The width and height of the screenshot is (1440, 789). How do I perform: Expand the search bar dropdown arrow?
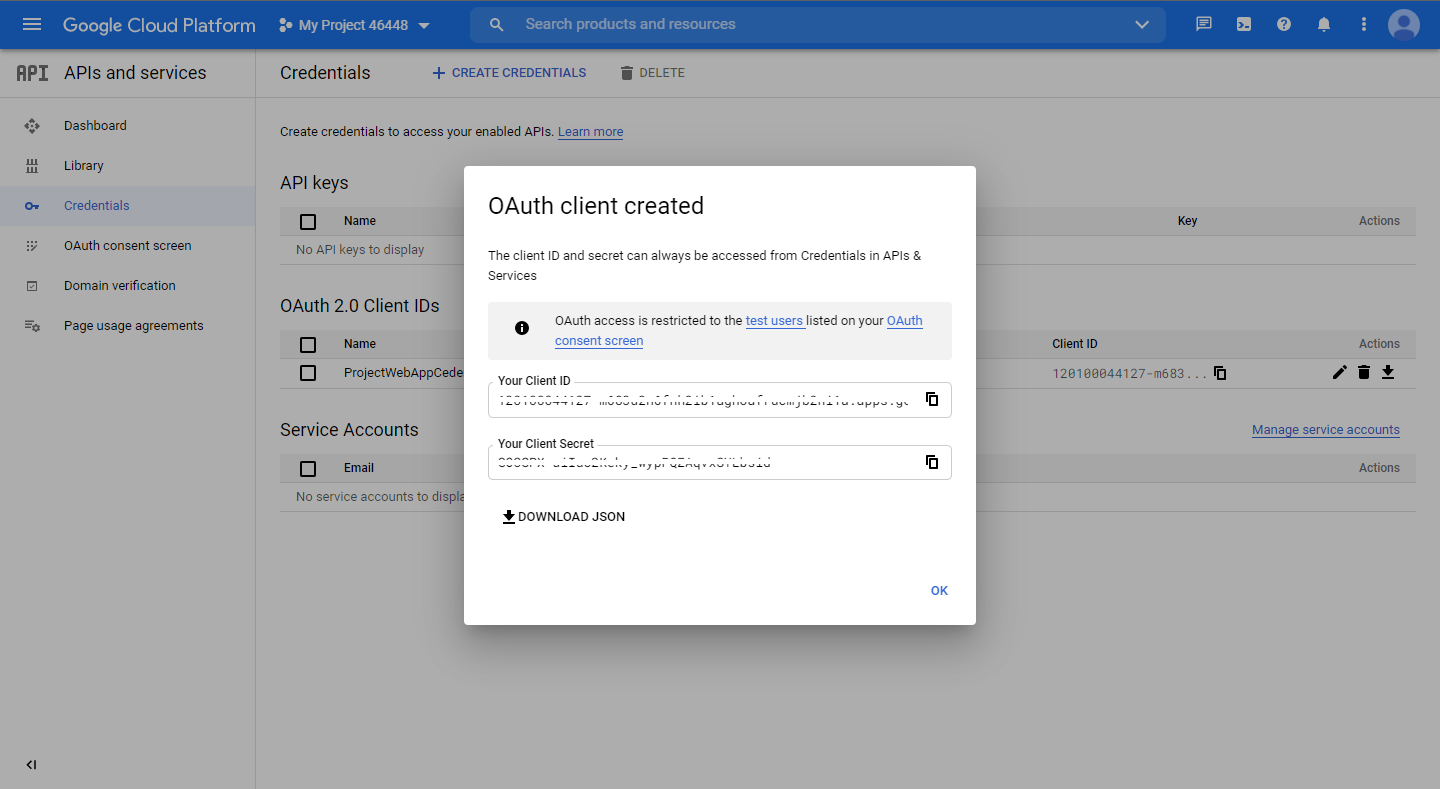(1142, 25)
